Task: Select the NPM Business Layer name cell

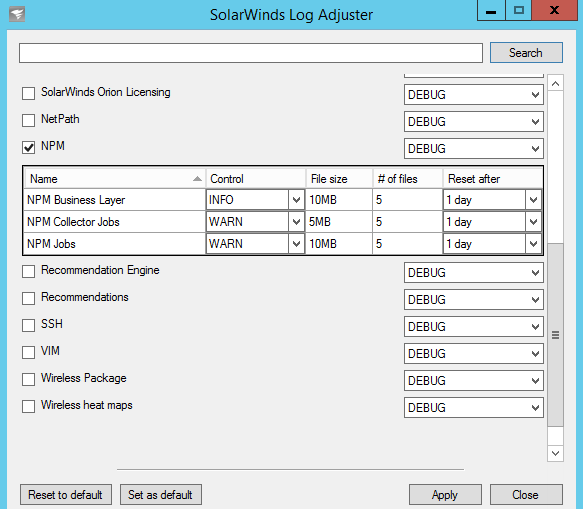Action: (115, 200)
